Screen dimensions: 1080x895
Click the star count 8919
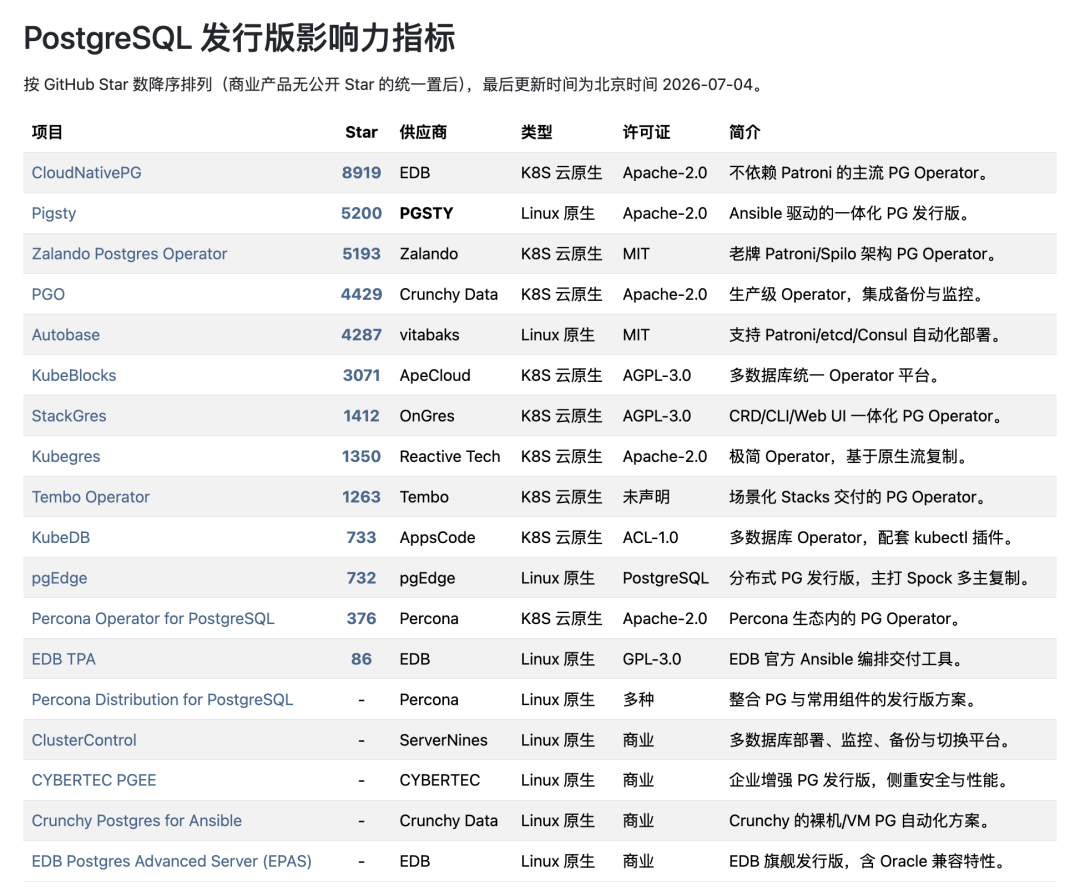[x=362, y=173]
